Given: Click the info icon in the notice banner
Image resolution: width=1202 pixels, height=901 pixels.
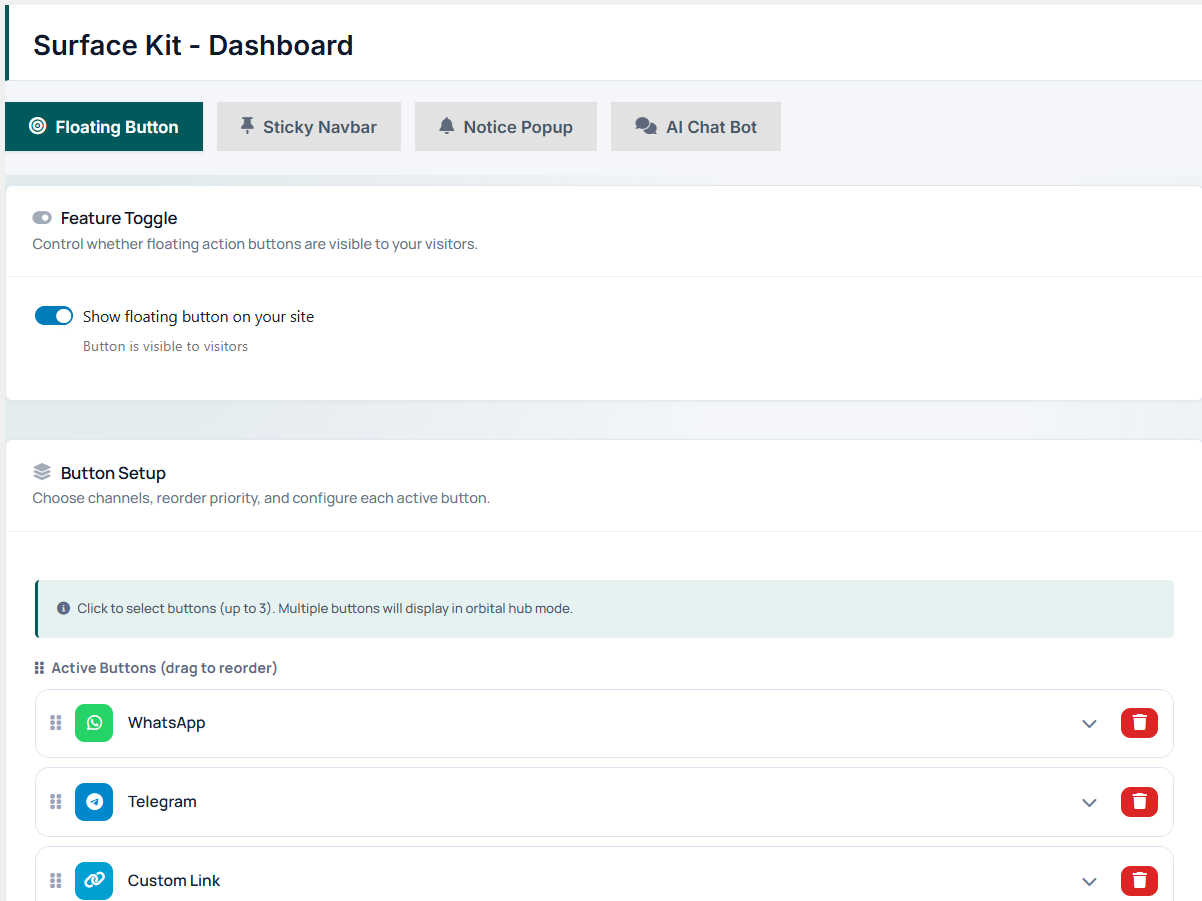Looking at the screenshot, I should pos(64,608).
